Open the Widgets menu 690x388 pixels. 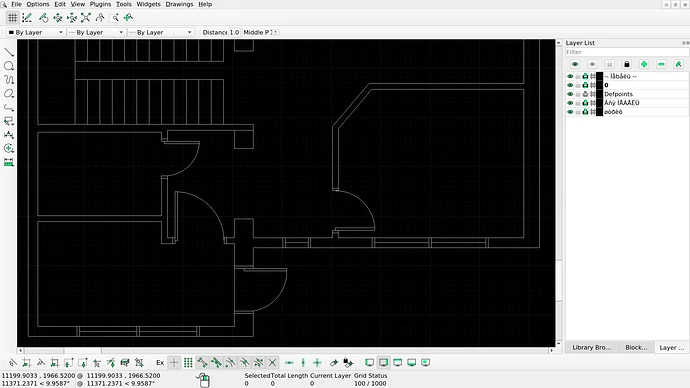point(148,4)
